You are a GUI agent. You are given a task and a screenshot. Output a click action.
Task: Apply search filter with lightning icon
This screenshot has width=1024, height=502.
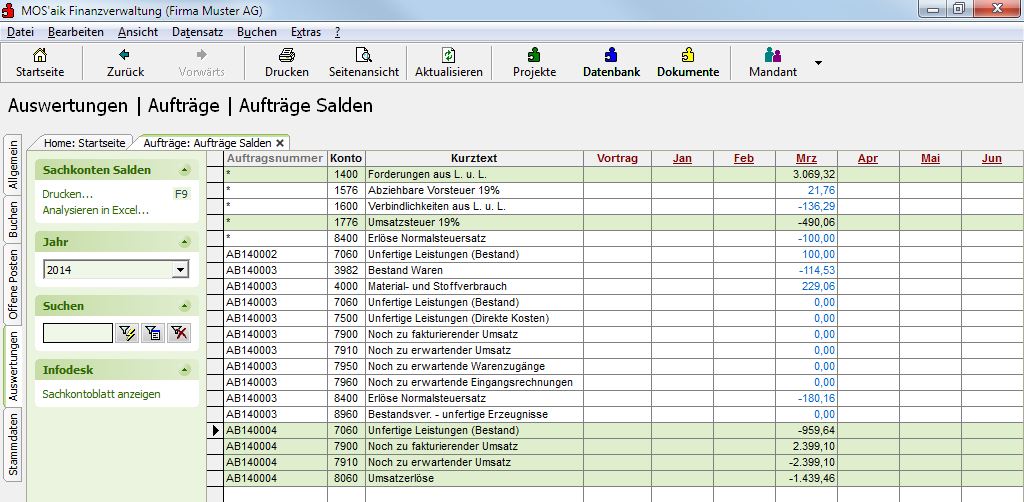127,333
